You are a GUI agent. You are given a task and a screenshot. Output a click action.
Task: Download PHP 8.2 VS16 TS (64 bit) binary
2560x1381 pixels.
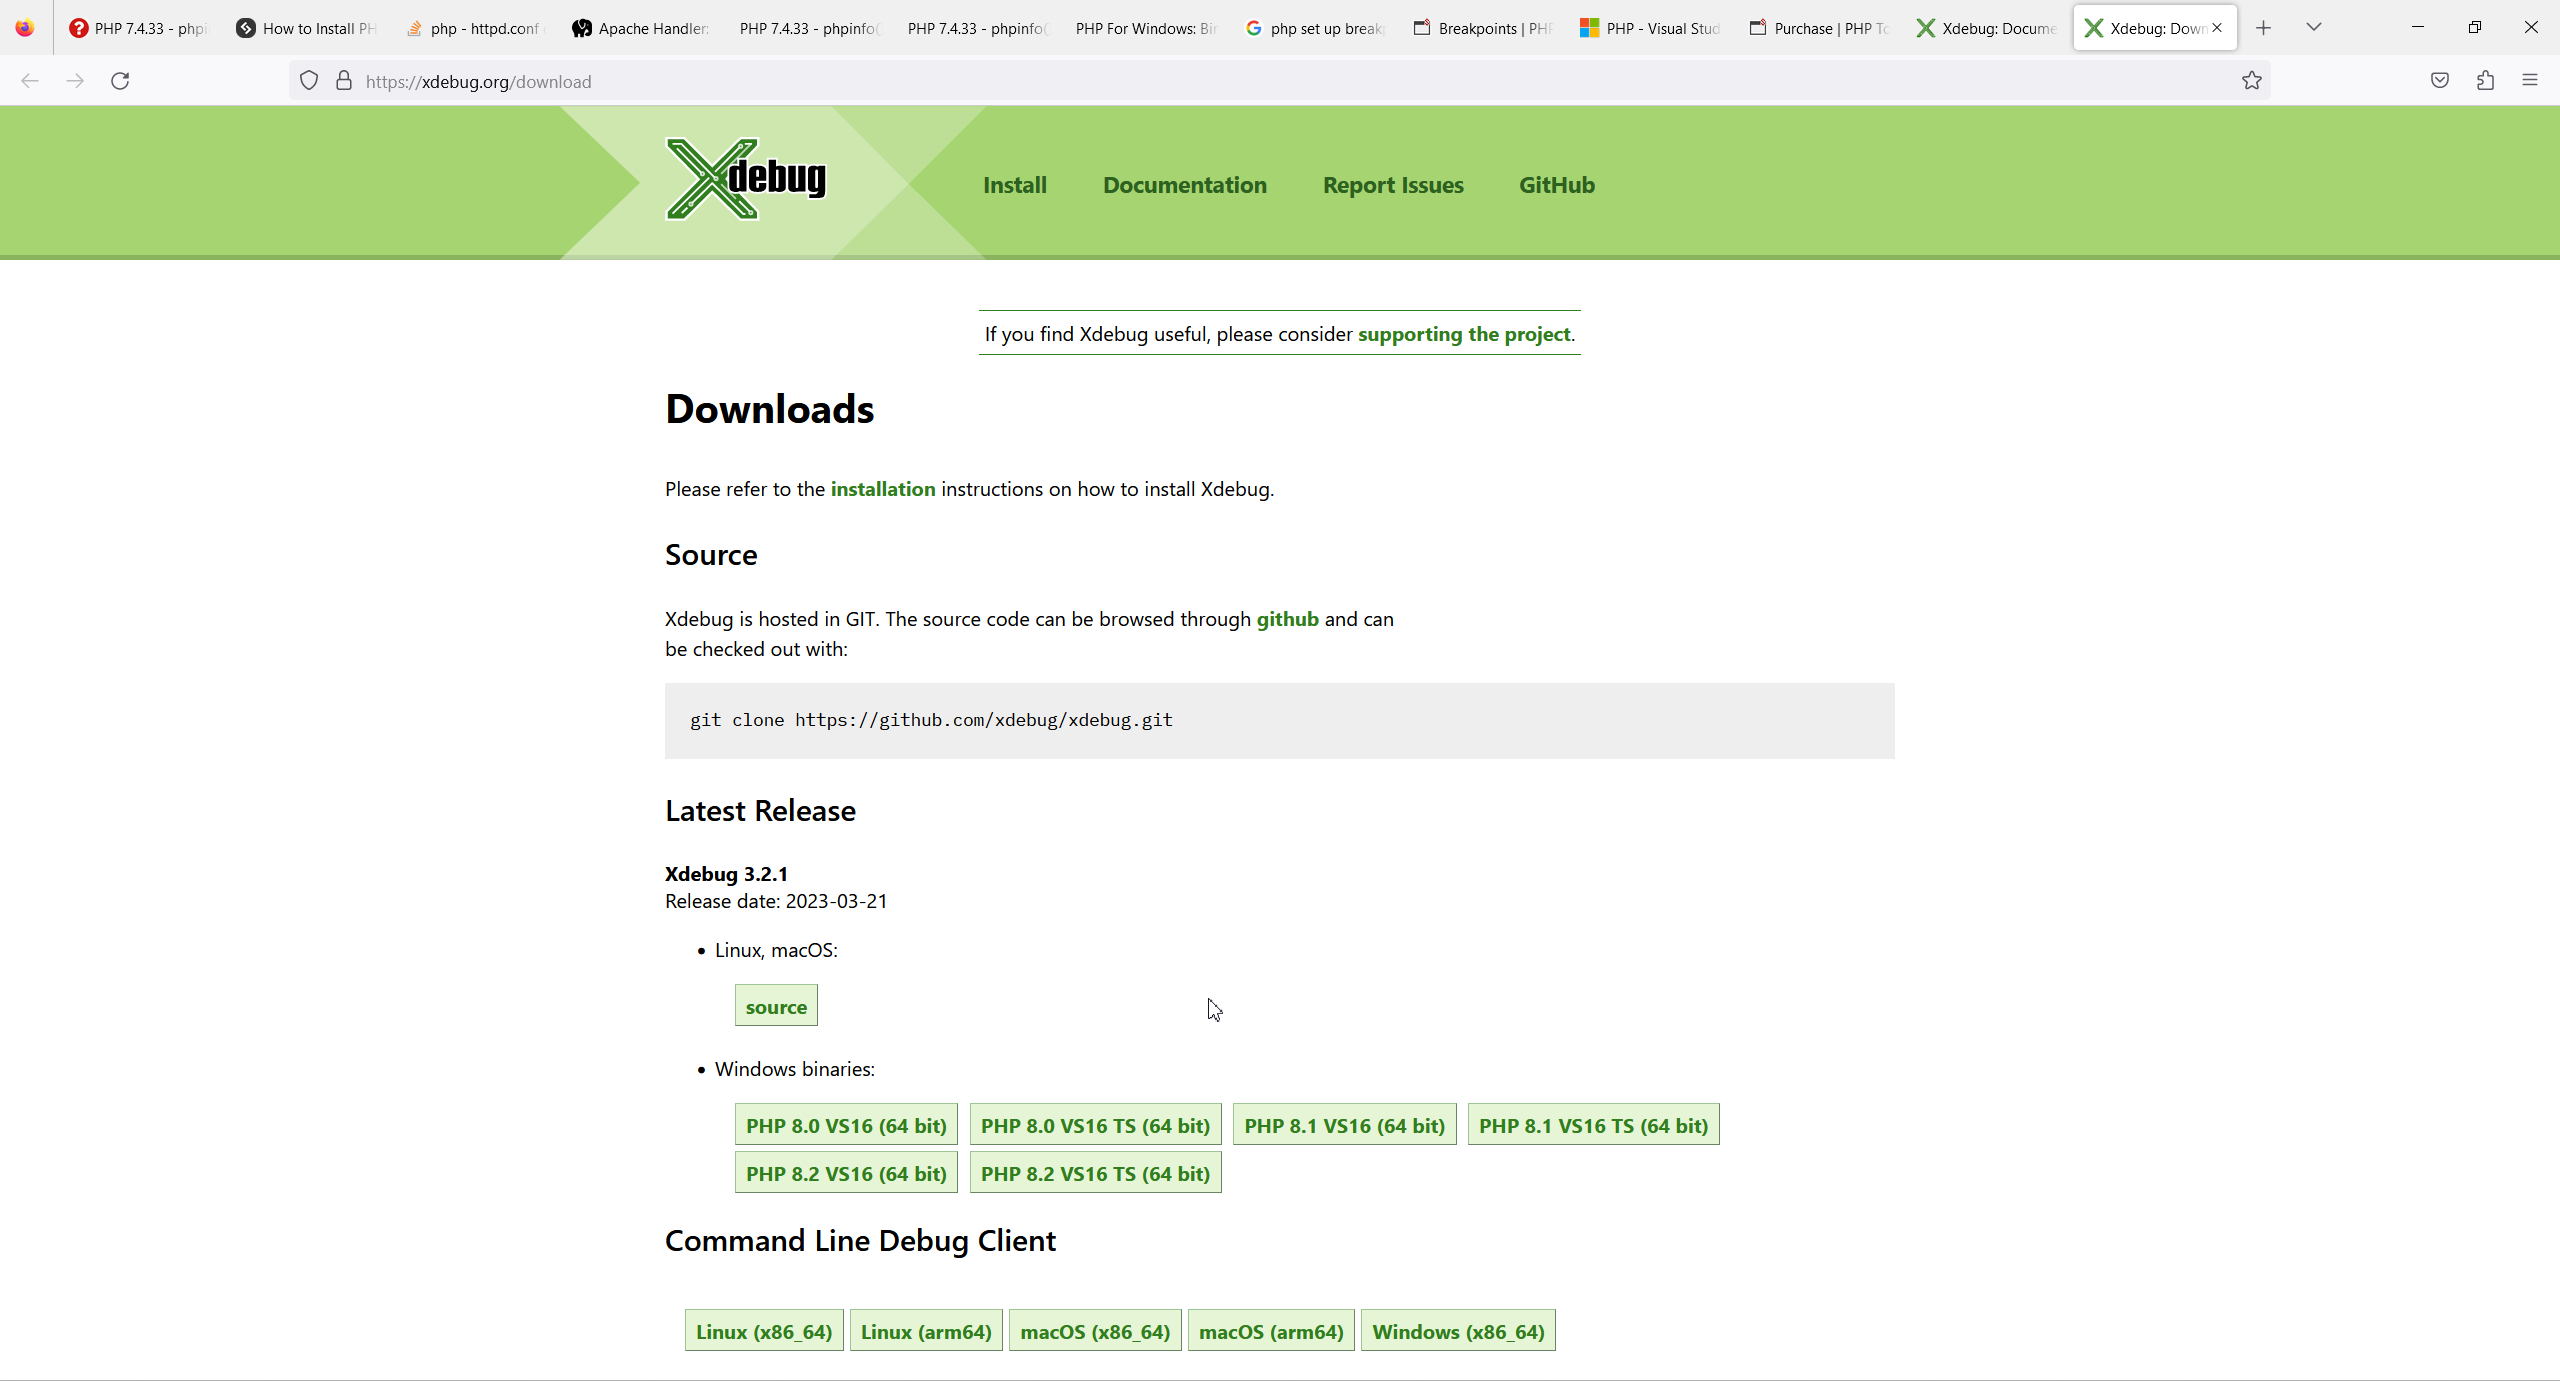point(1095,1174)
